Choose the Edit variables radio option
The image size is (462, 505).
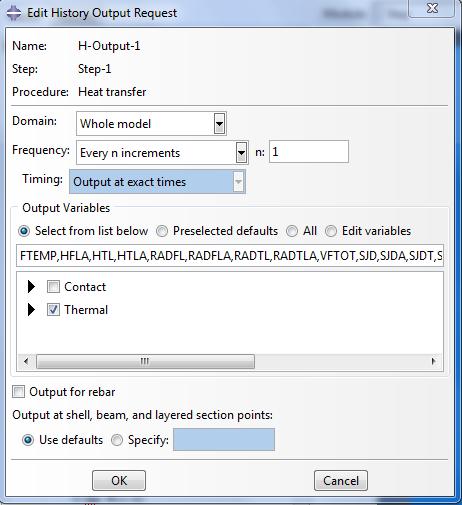pos(331,231)
